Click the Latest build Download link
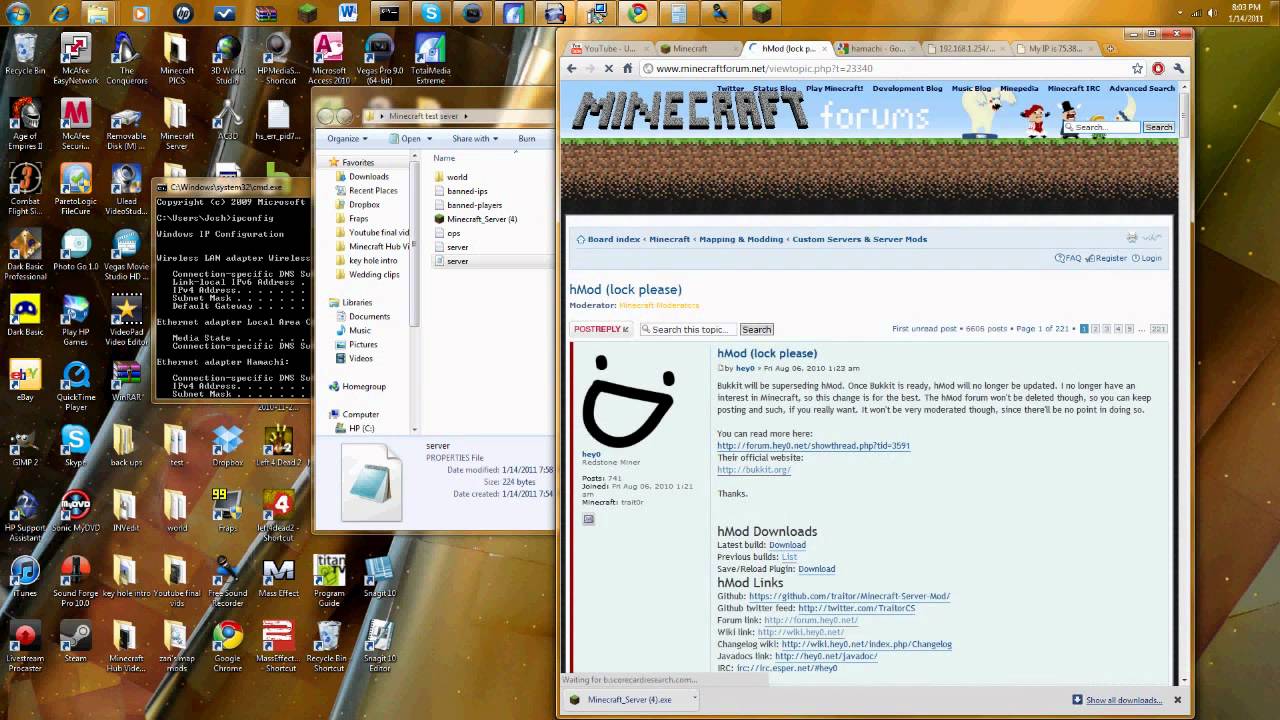This screenshot has height=720, width=1280. (x=787, y=545)
